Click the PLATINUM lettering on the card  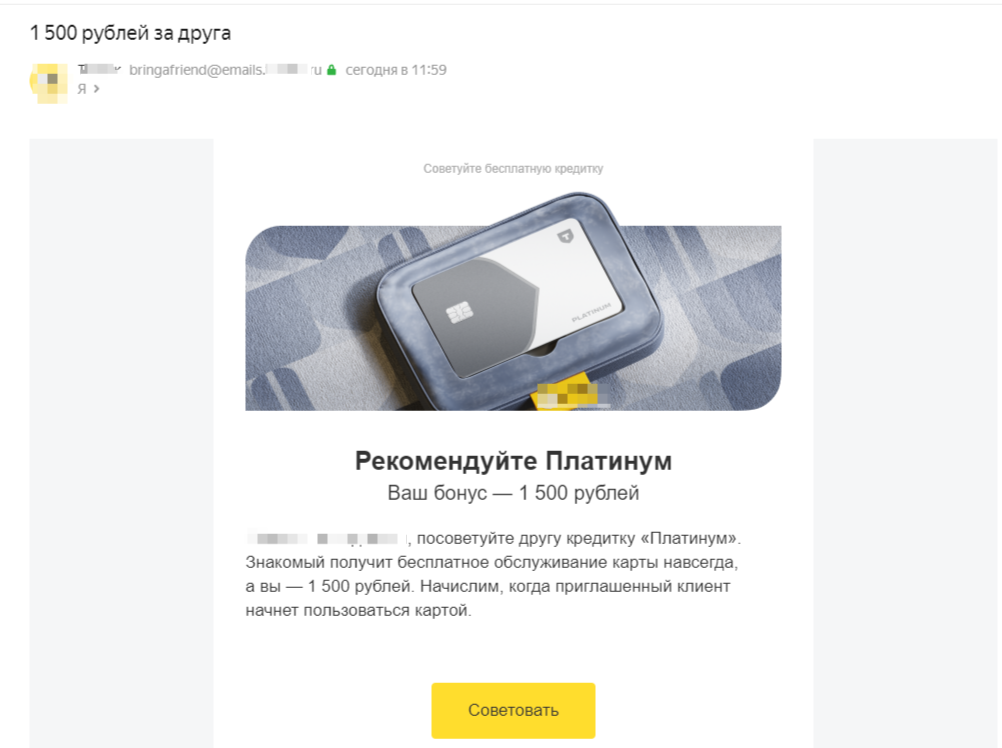(x=591, y=312)
